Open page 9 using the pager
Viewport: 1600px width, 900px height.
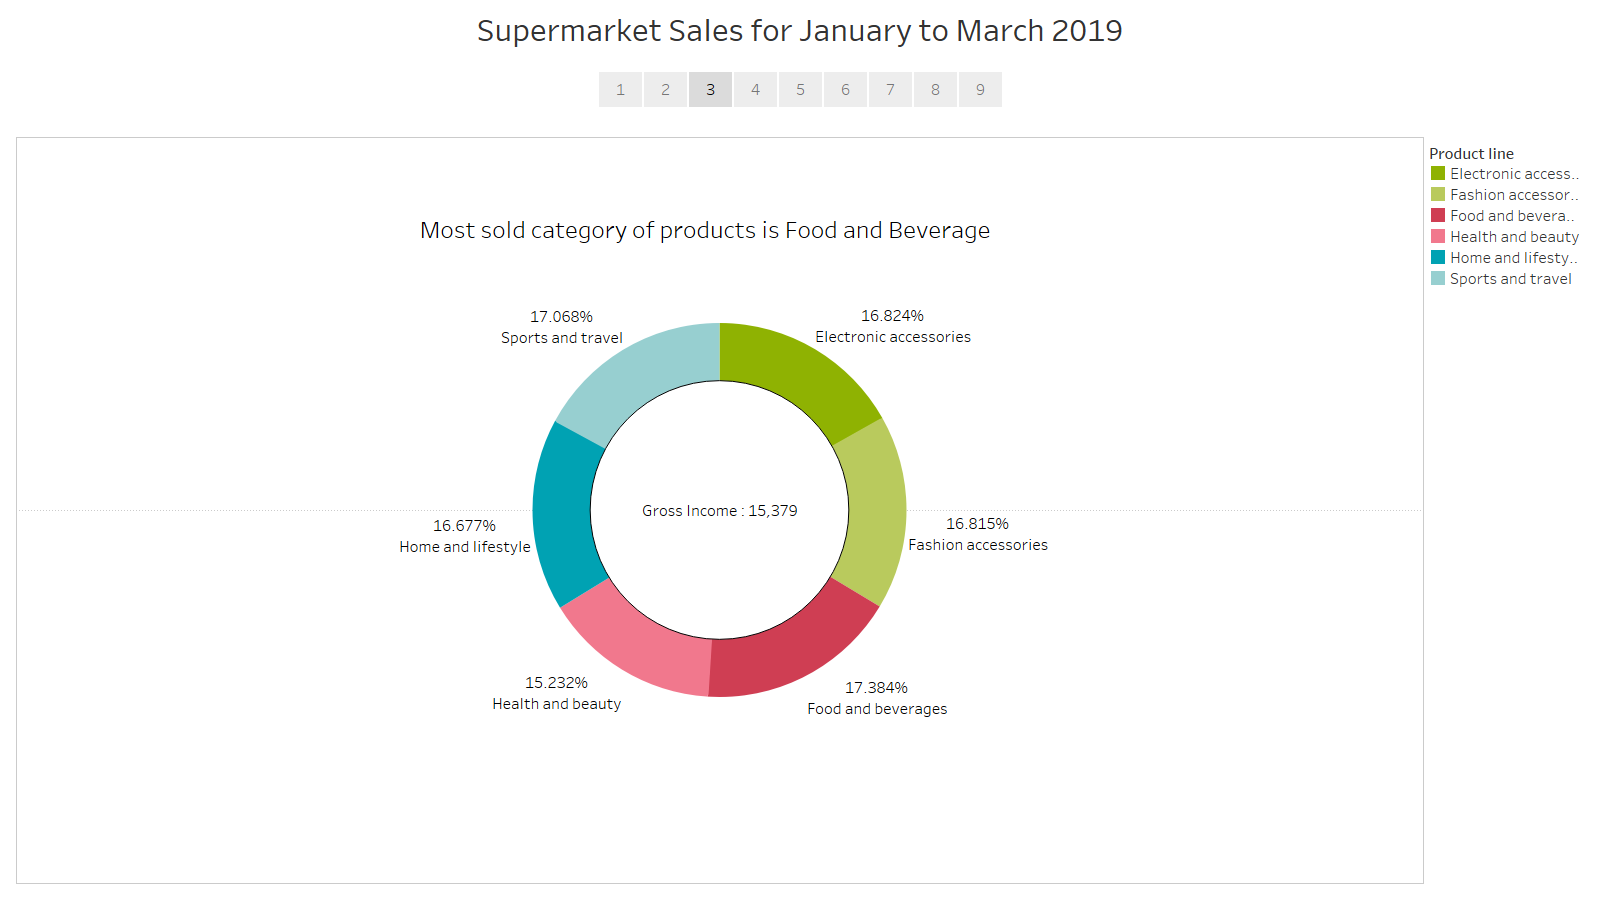click(x=980, y=89)
